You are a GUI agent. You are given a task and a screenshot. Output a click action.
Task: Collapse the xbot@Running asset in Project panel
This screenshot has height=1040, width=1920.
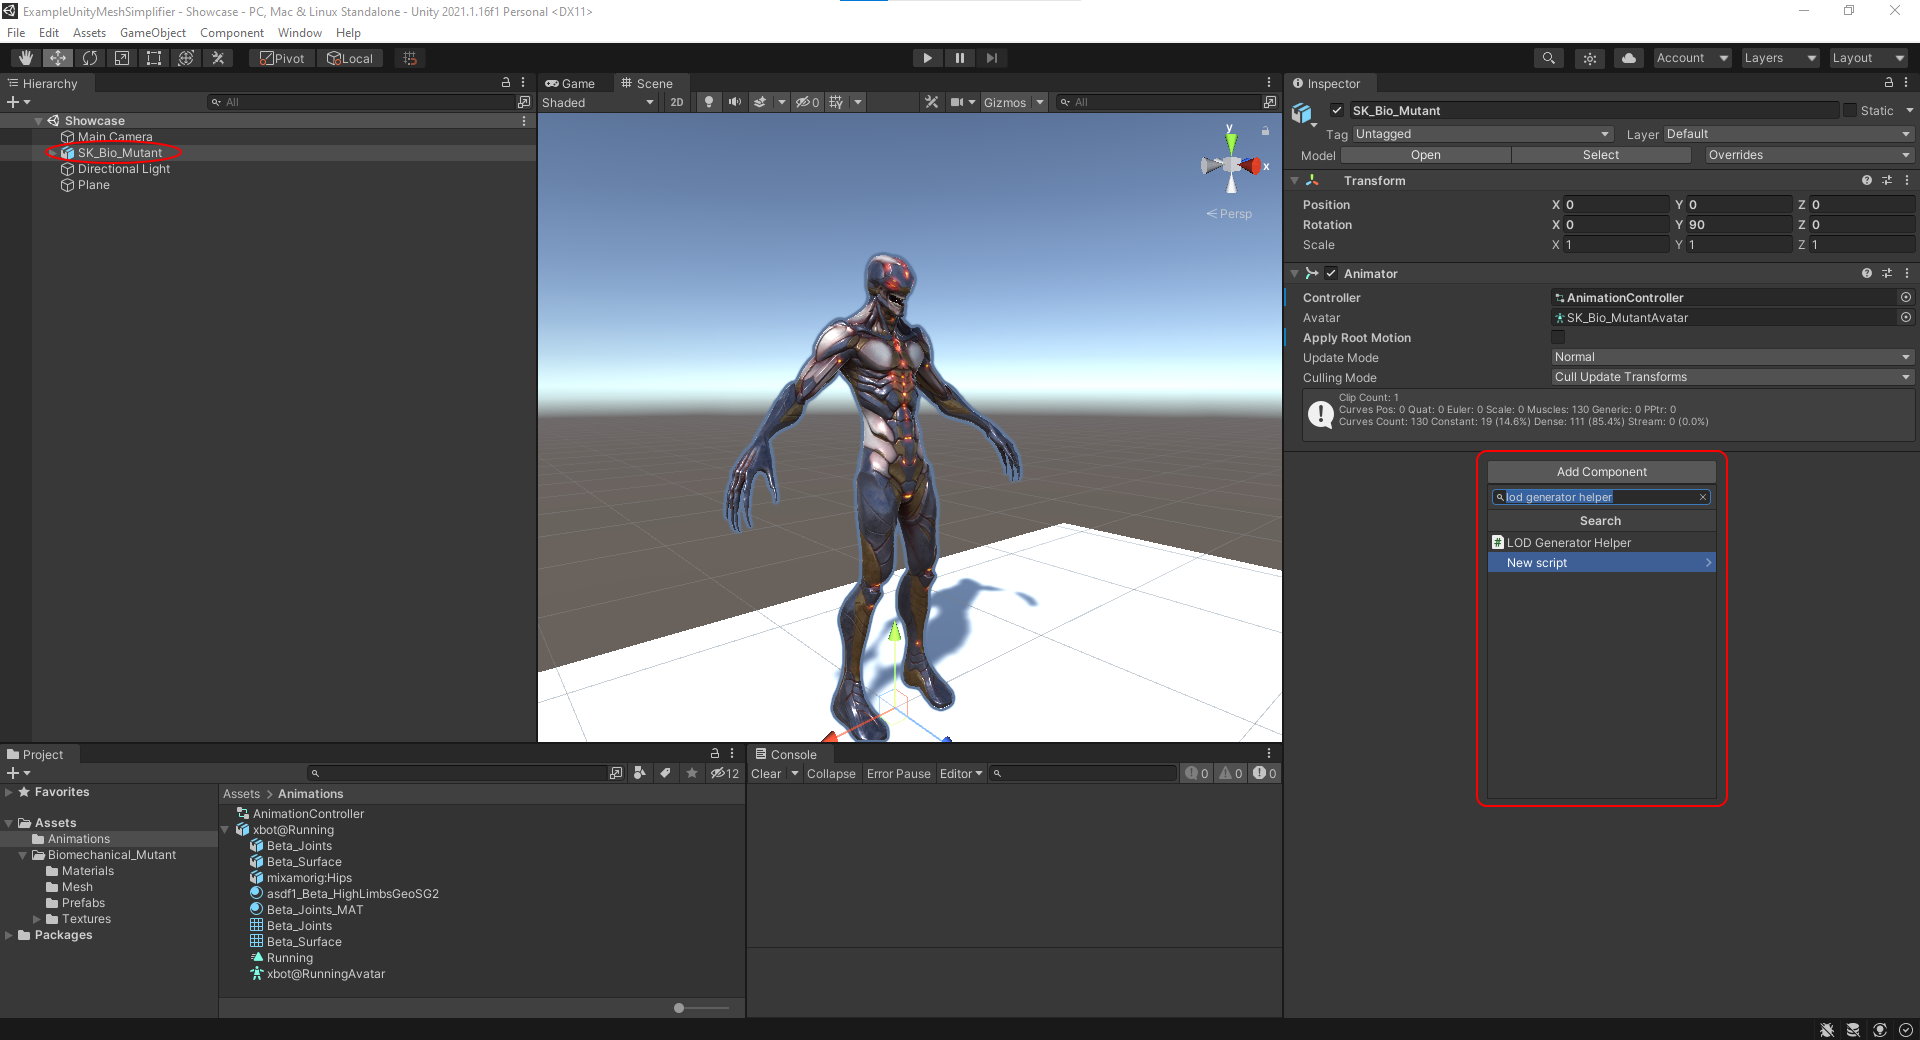[x=226, y=829]
